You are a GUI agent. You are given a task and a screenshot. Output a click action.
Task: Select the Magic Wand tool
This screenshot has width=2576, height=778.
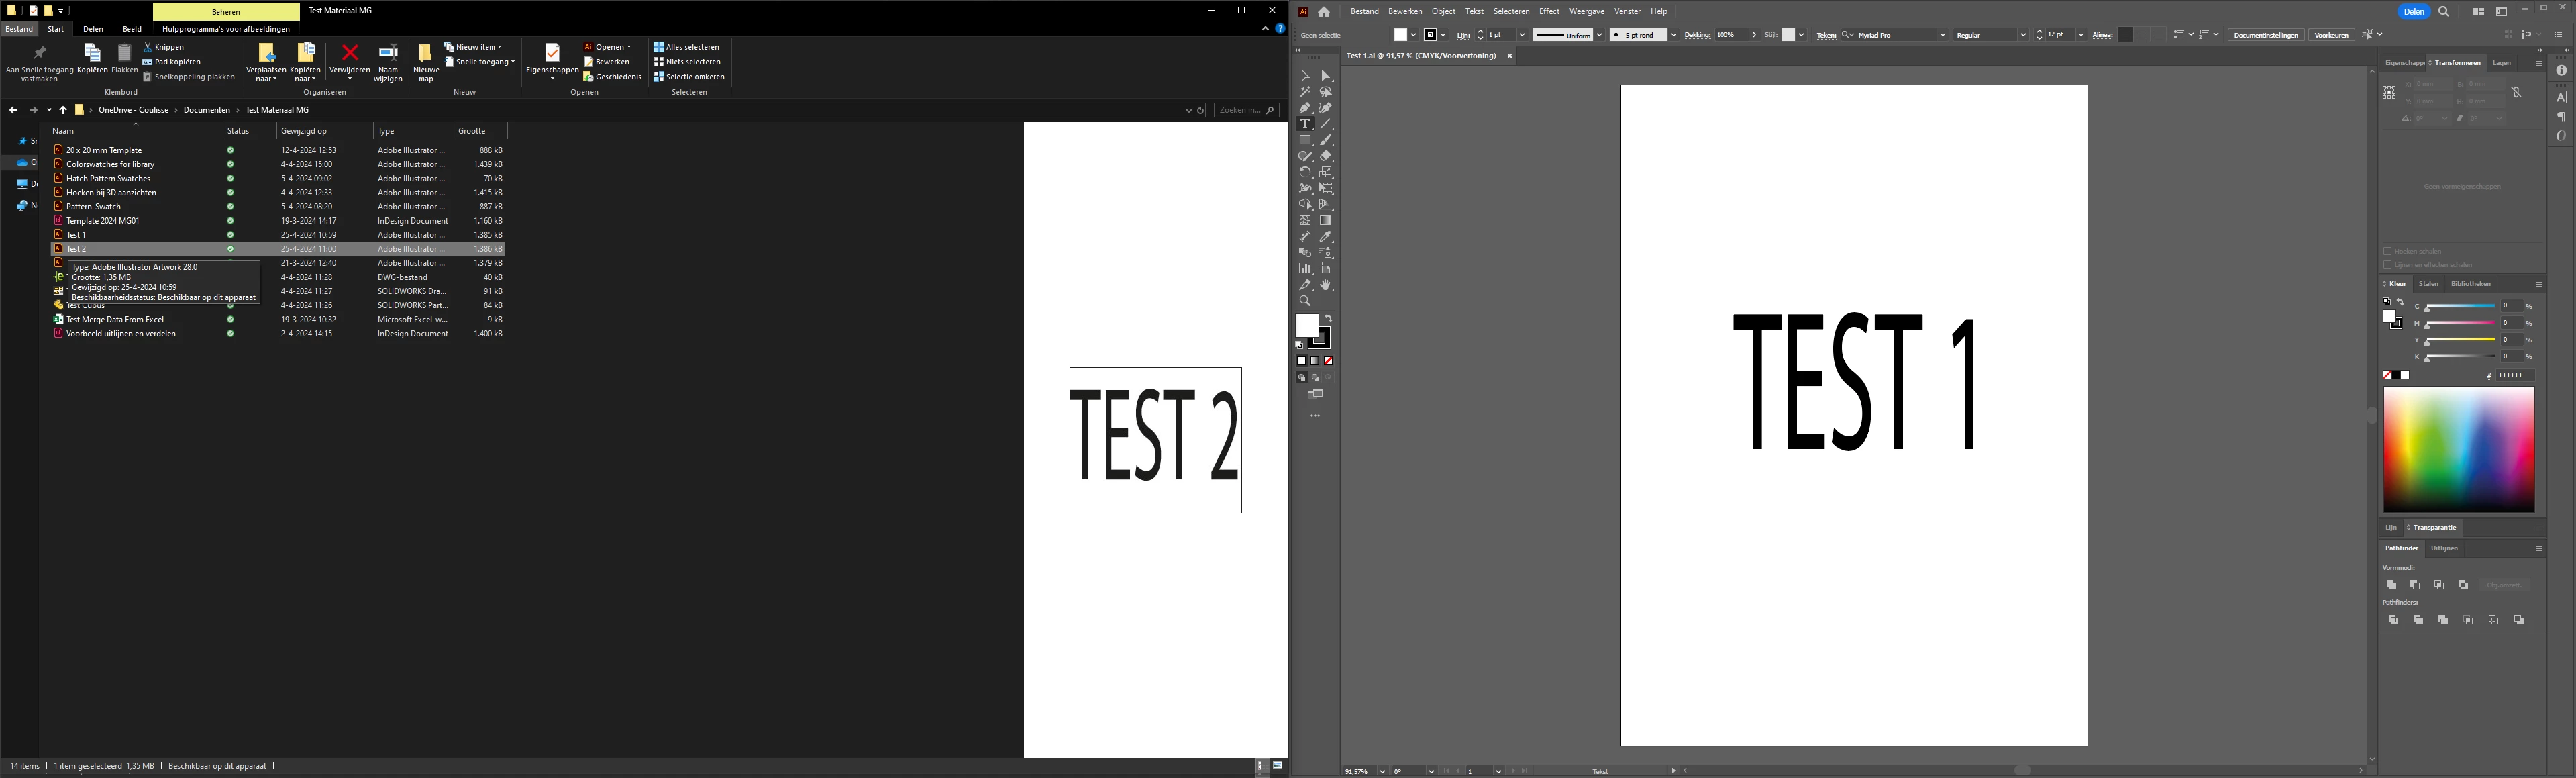(1305, 92)
